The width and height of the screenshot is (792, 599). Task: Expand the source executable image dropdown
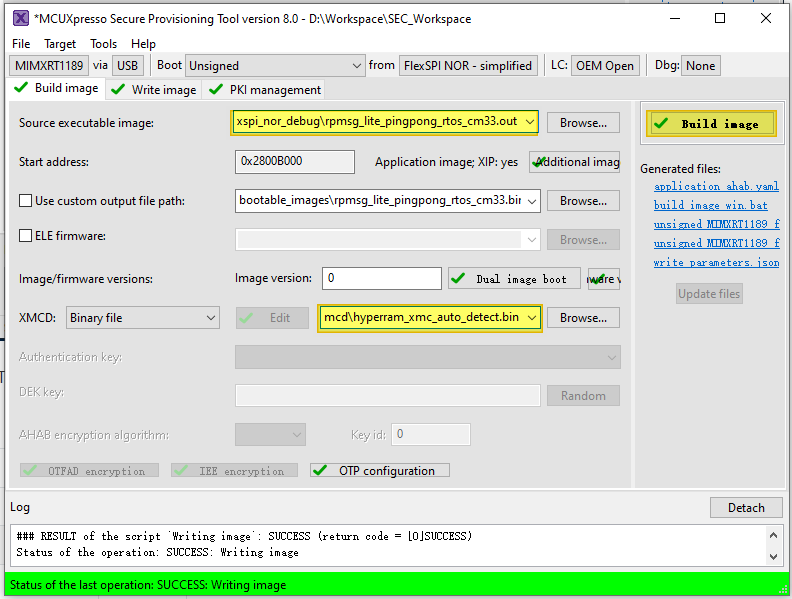(530, 122)
